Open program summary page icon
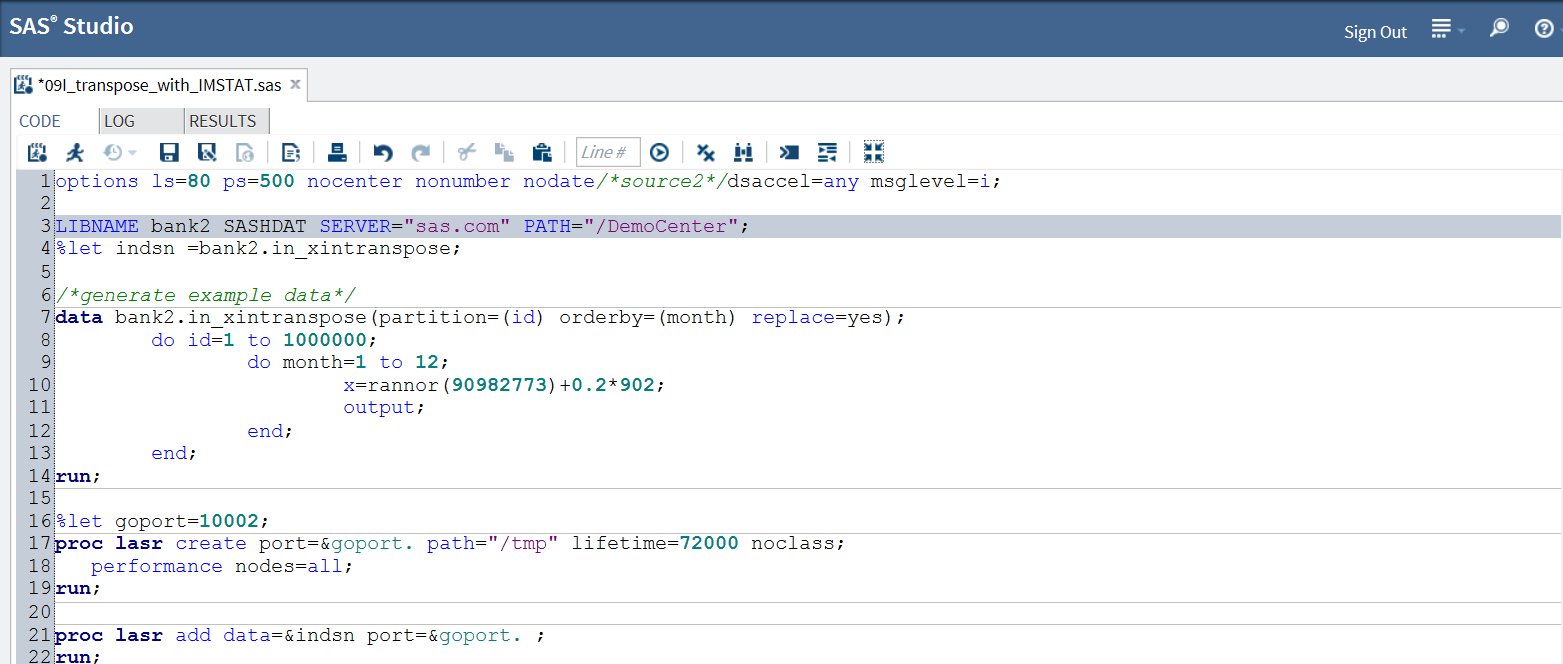Image resolution: width=1563 pixels, height=664 pixels. pyautogui.click(x=291, y=152)
